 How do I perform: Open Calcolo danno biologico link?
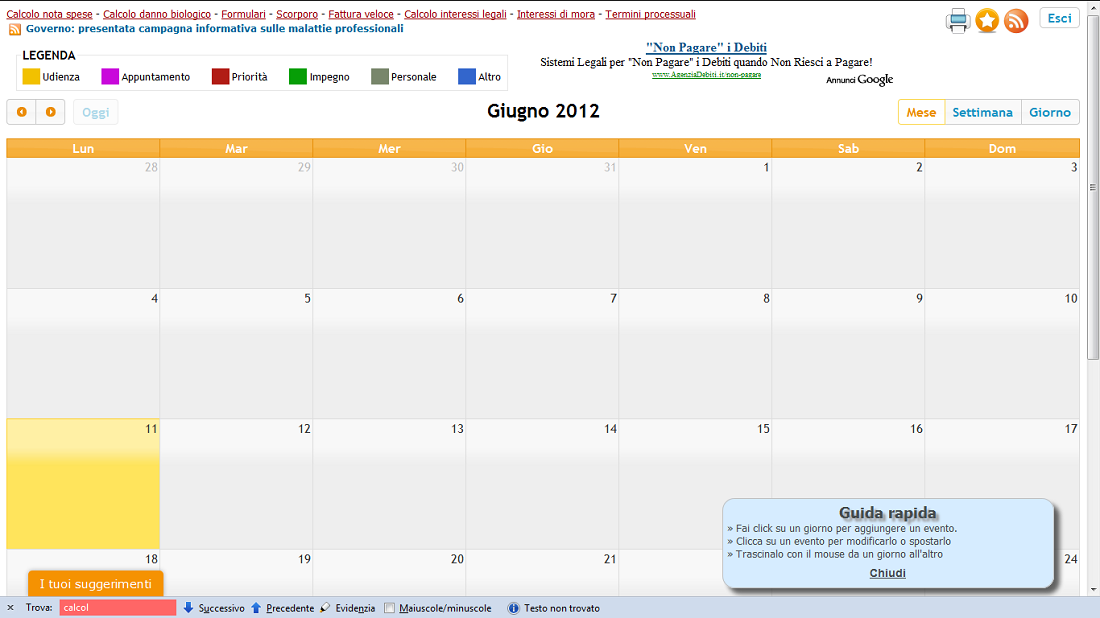pyautogui.click(x=157, y=14)
